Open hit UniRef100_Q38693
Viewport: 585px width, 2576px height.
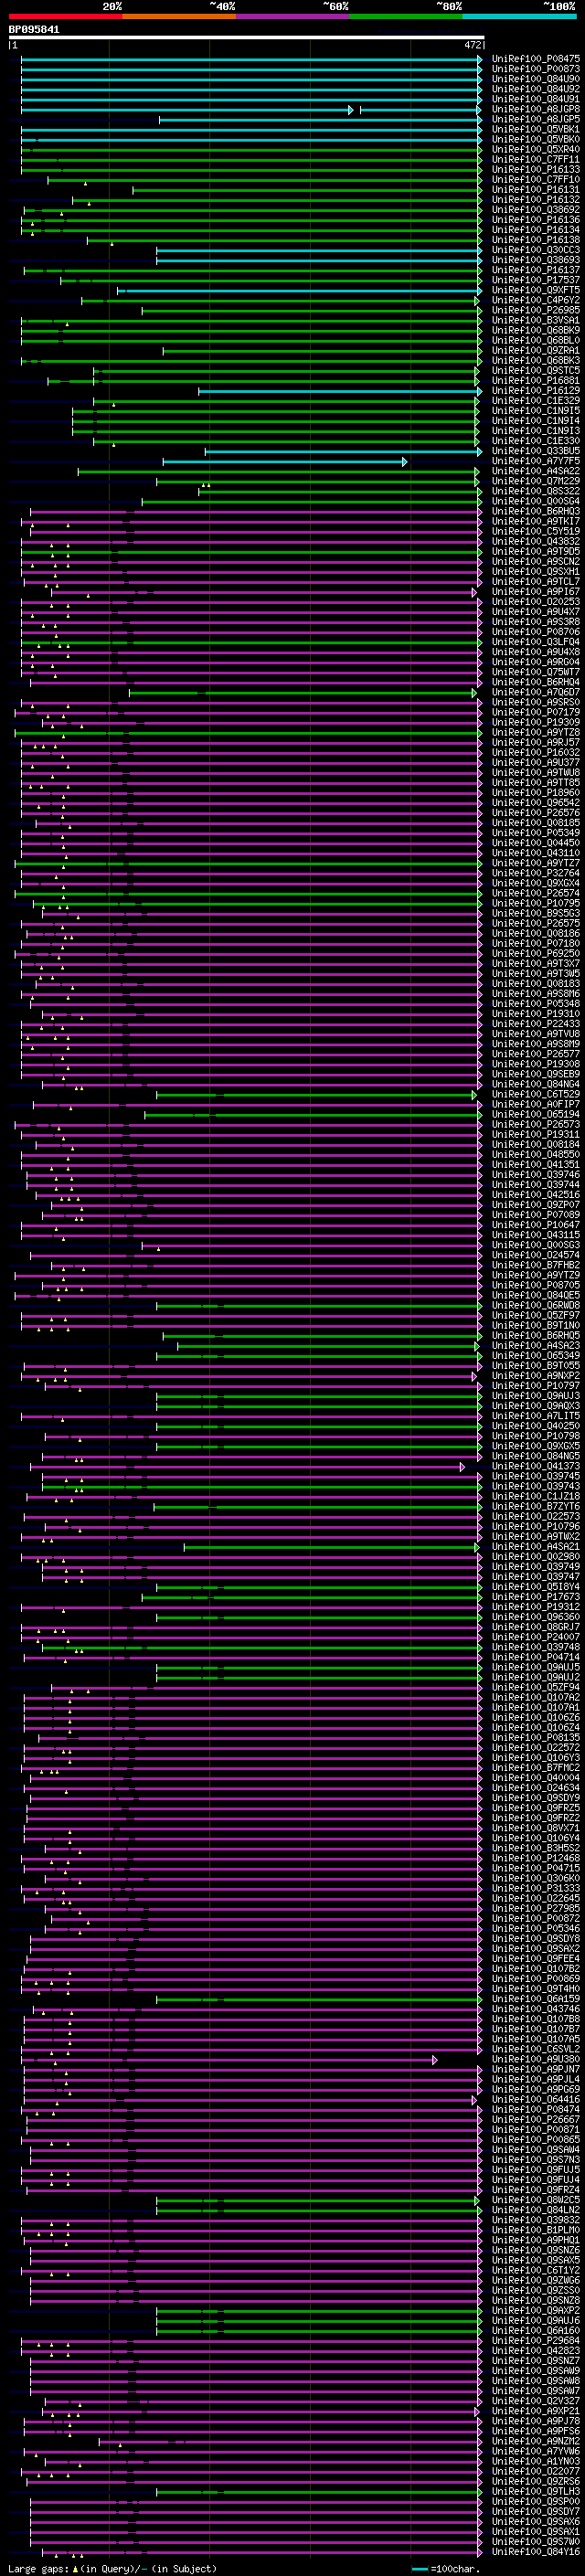point(535,260)
